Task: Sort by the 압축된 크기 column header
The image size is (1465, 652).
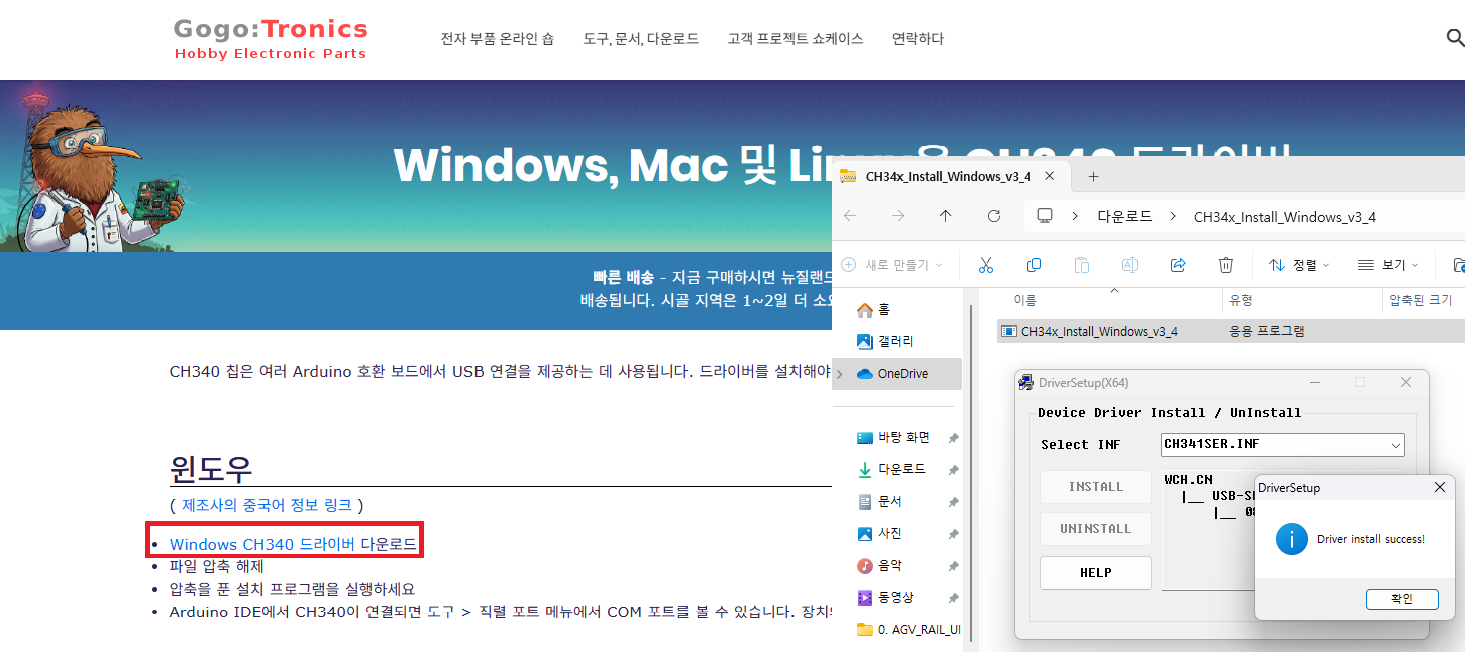Action: click(1421, 300)
